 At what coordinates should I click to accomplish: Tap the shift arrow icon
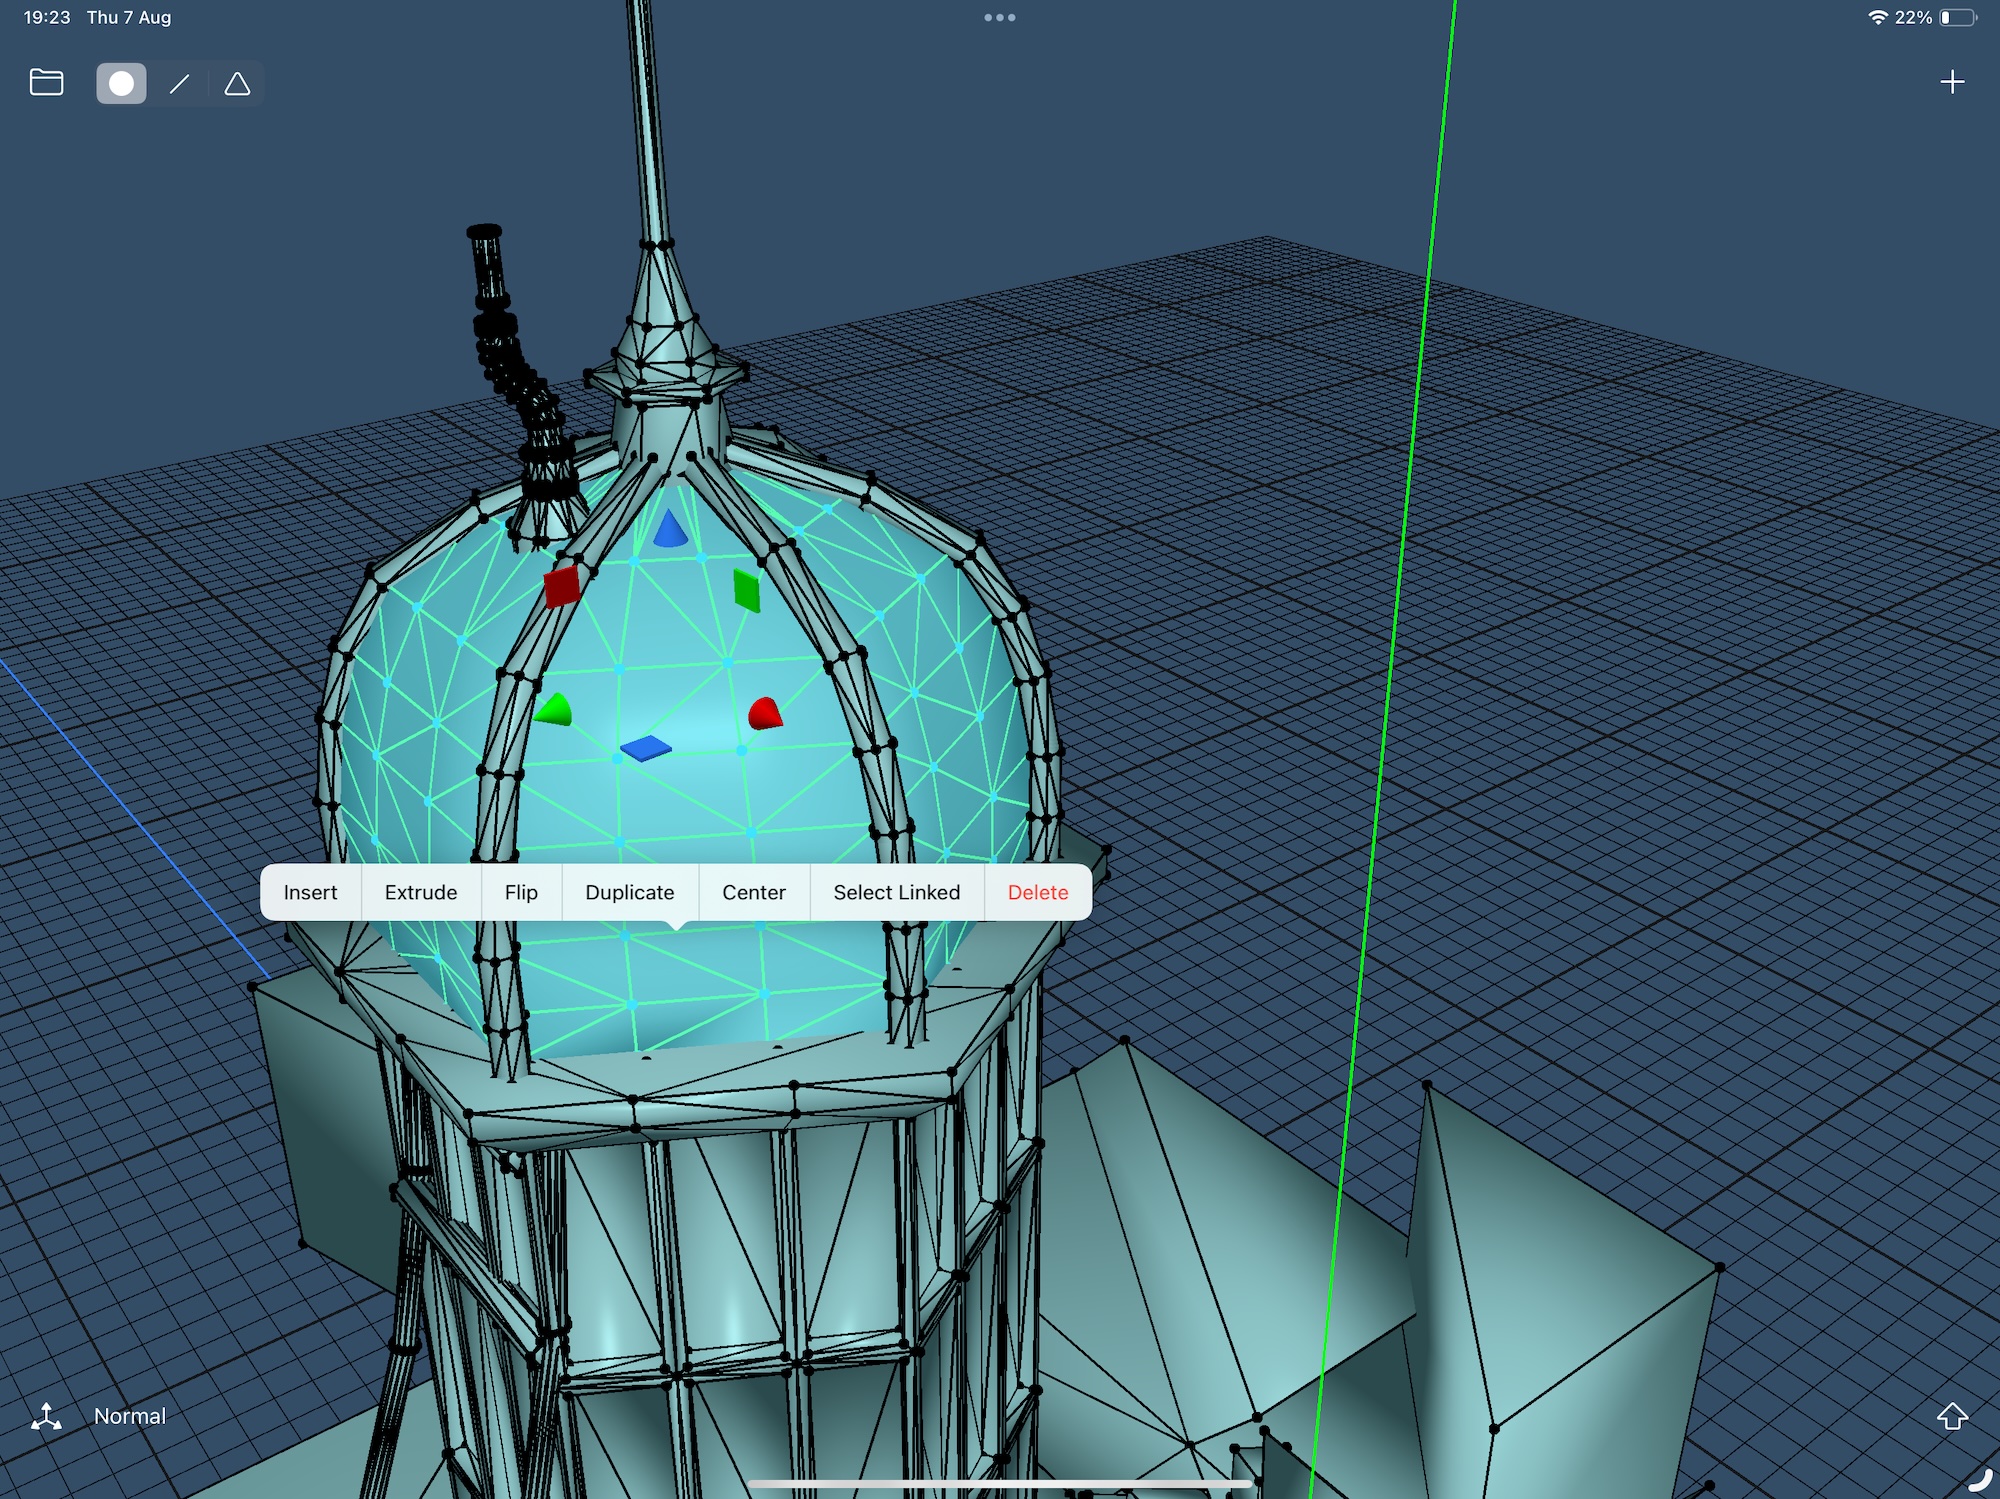click(1952, 1416)
